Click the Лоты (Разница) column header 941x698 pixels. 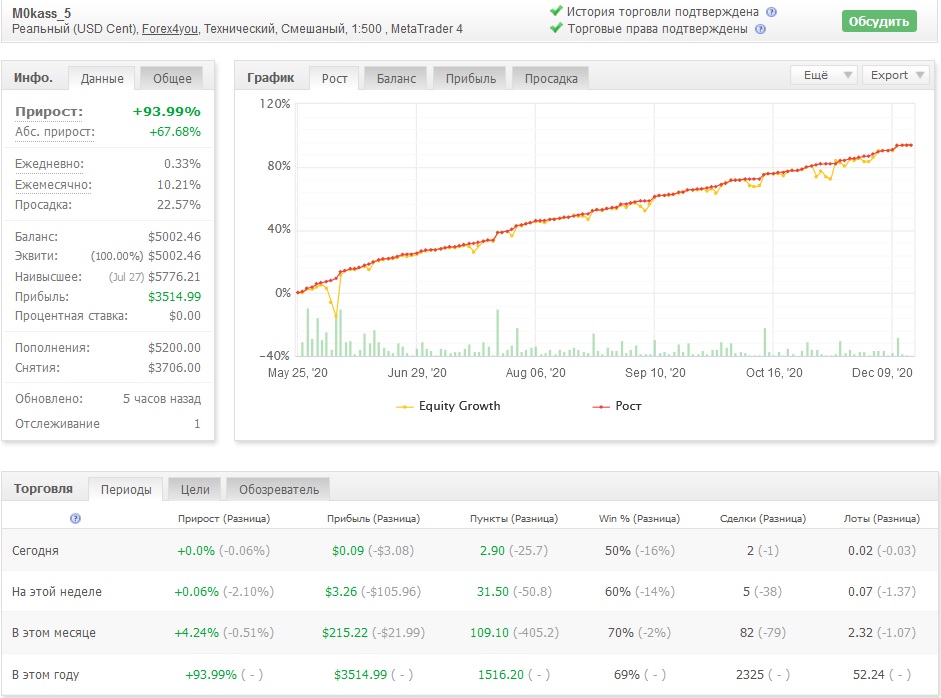882,519
